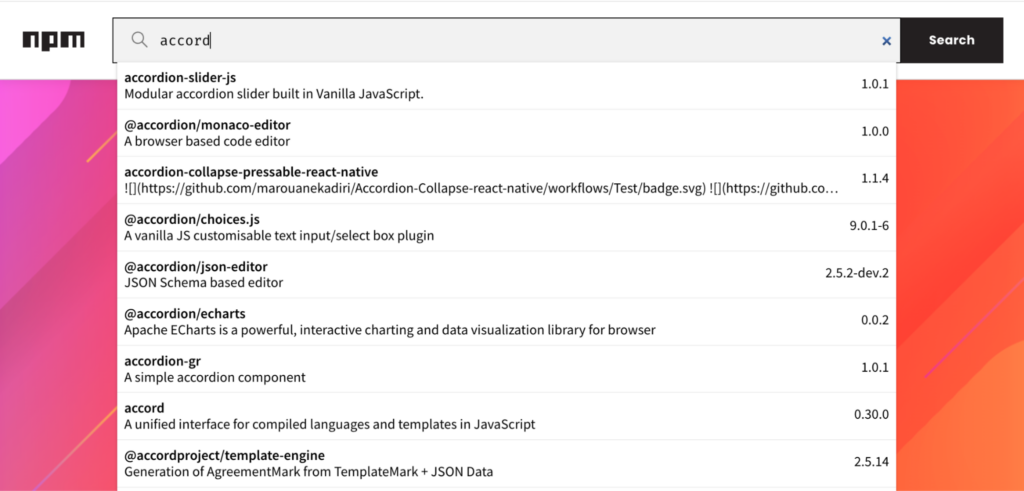The height and width of the screenshot is (491, 1024).
Task: Select the accord package suggestion
Action: 144,408
